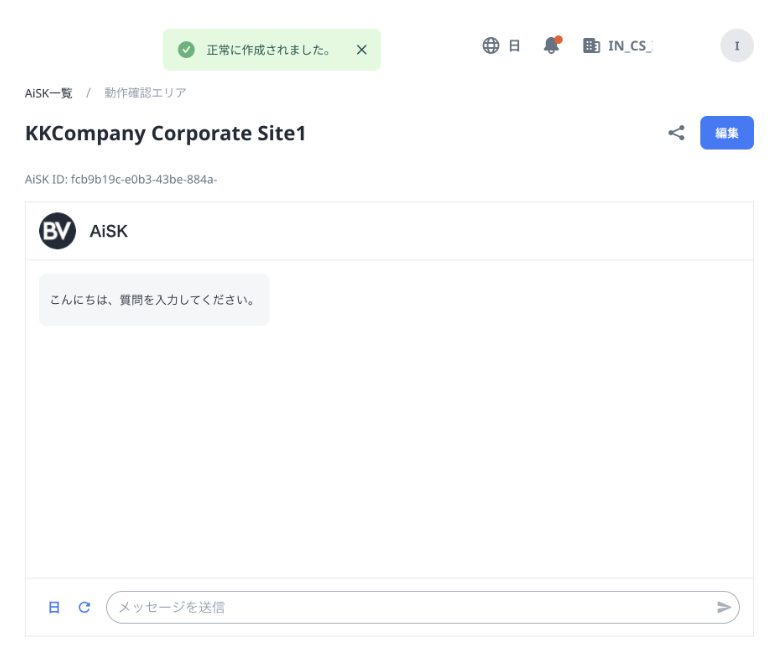Send message with paper plane icon

[x=723, y=607]
